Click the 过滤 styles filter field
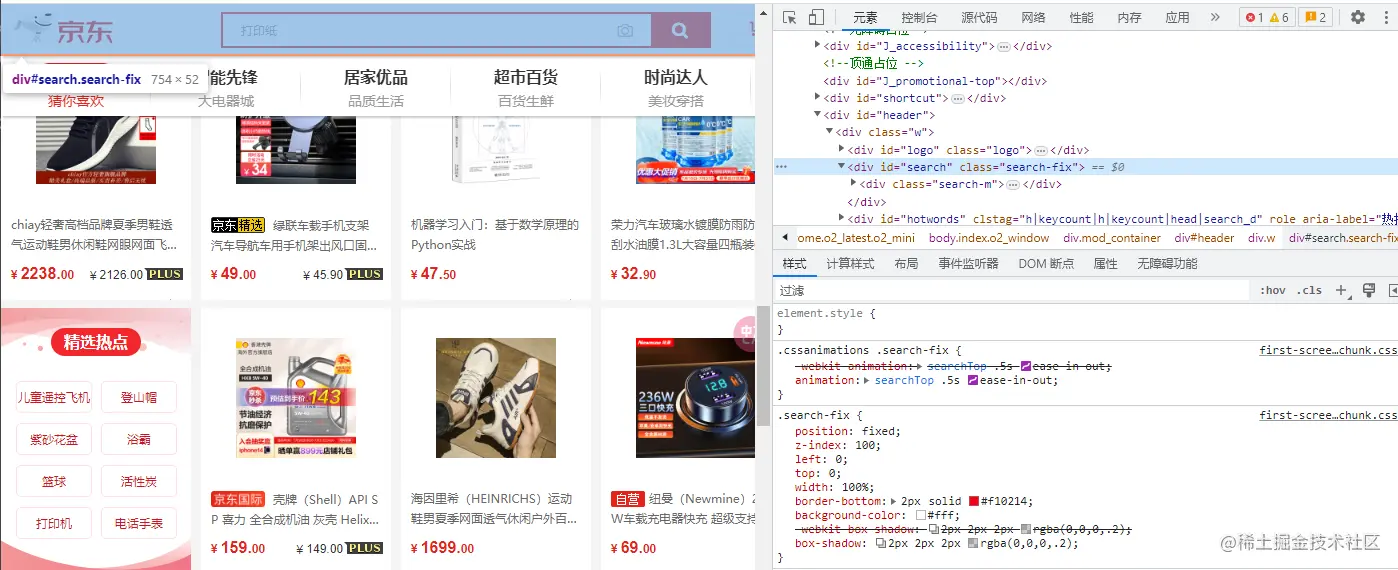This screenshot has height=570, width=1398. [1013, 290]
